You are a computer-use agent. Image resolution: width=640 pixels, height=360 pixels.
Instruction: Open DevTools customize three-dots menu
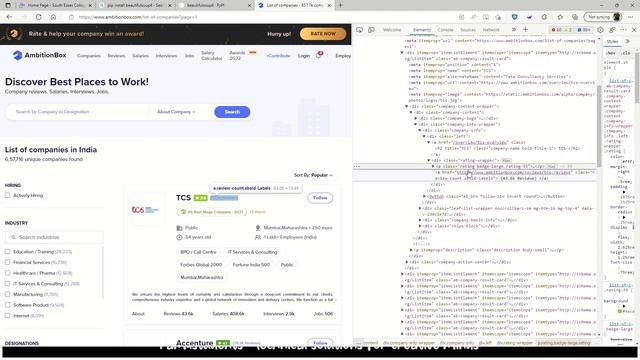623,30
